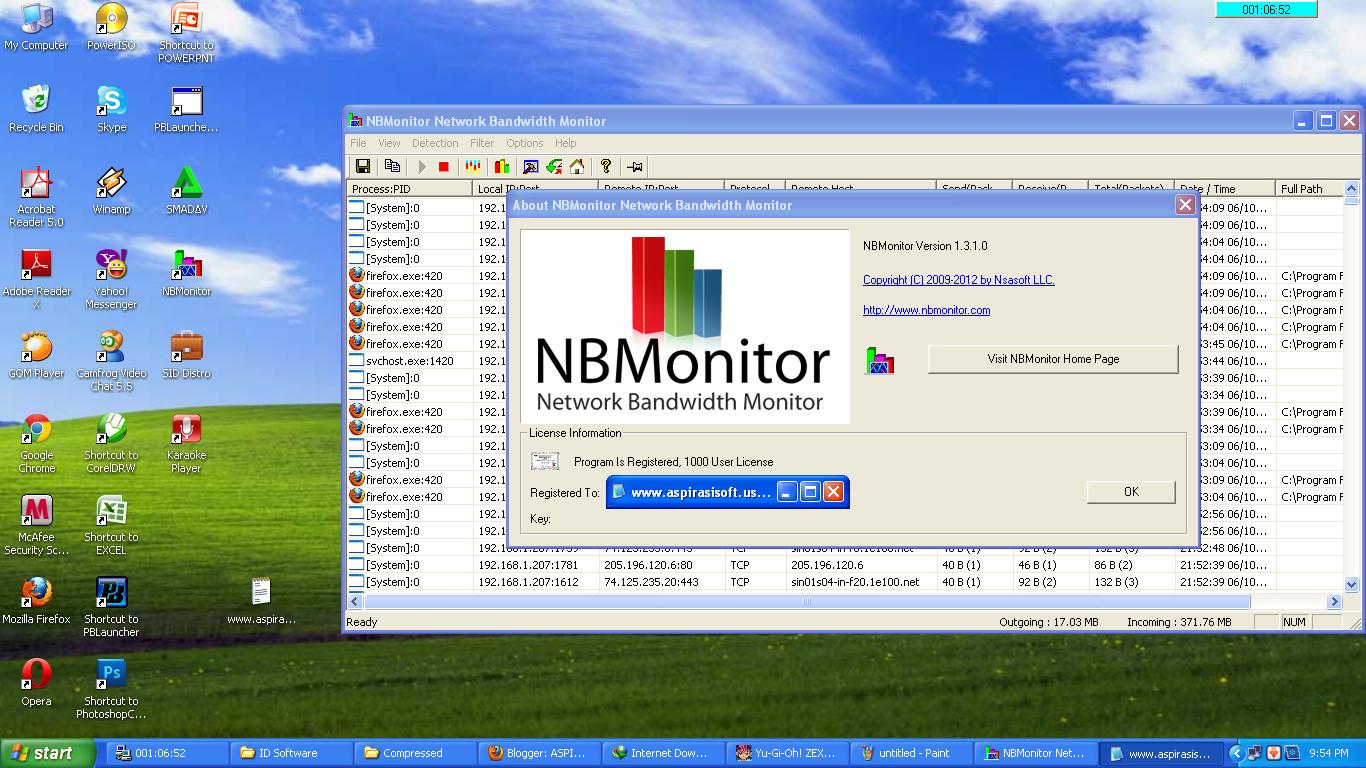
Task: Start monitoring with the green play icon
Action: [x=421, y=166]
